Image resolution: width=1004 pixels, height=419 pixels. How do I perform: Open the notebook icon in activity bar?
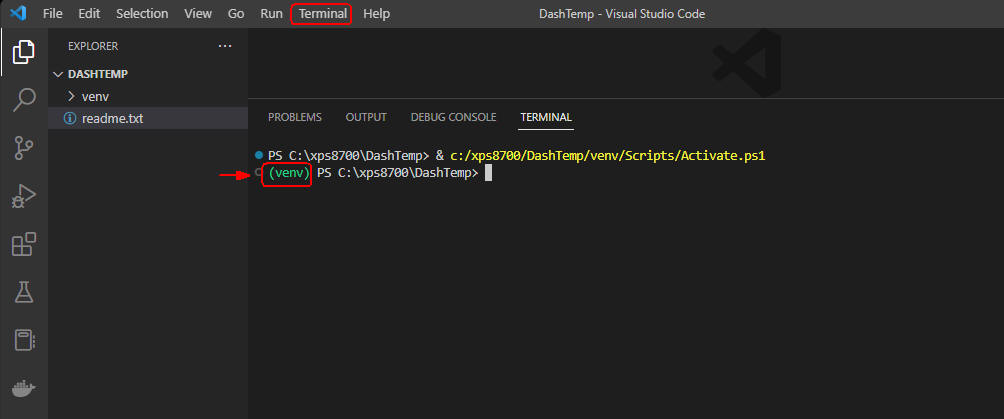tap(24, 340)
